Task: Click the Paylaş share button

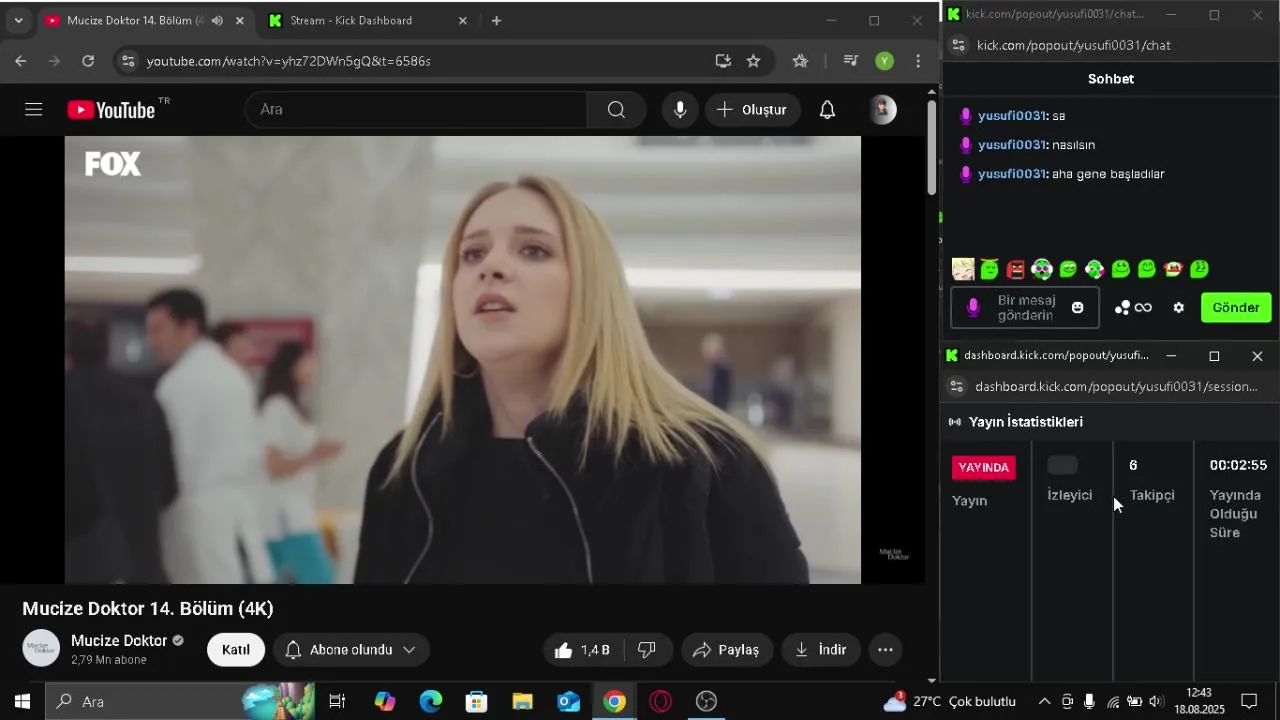Action: [727, 650]
